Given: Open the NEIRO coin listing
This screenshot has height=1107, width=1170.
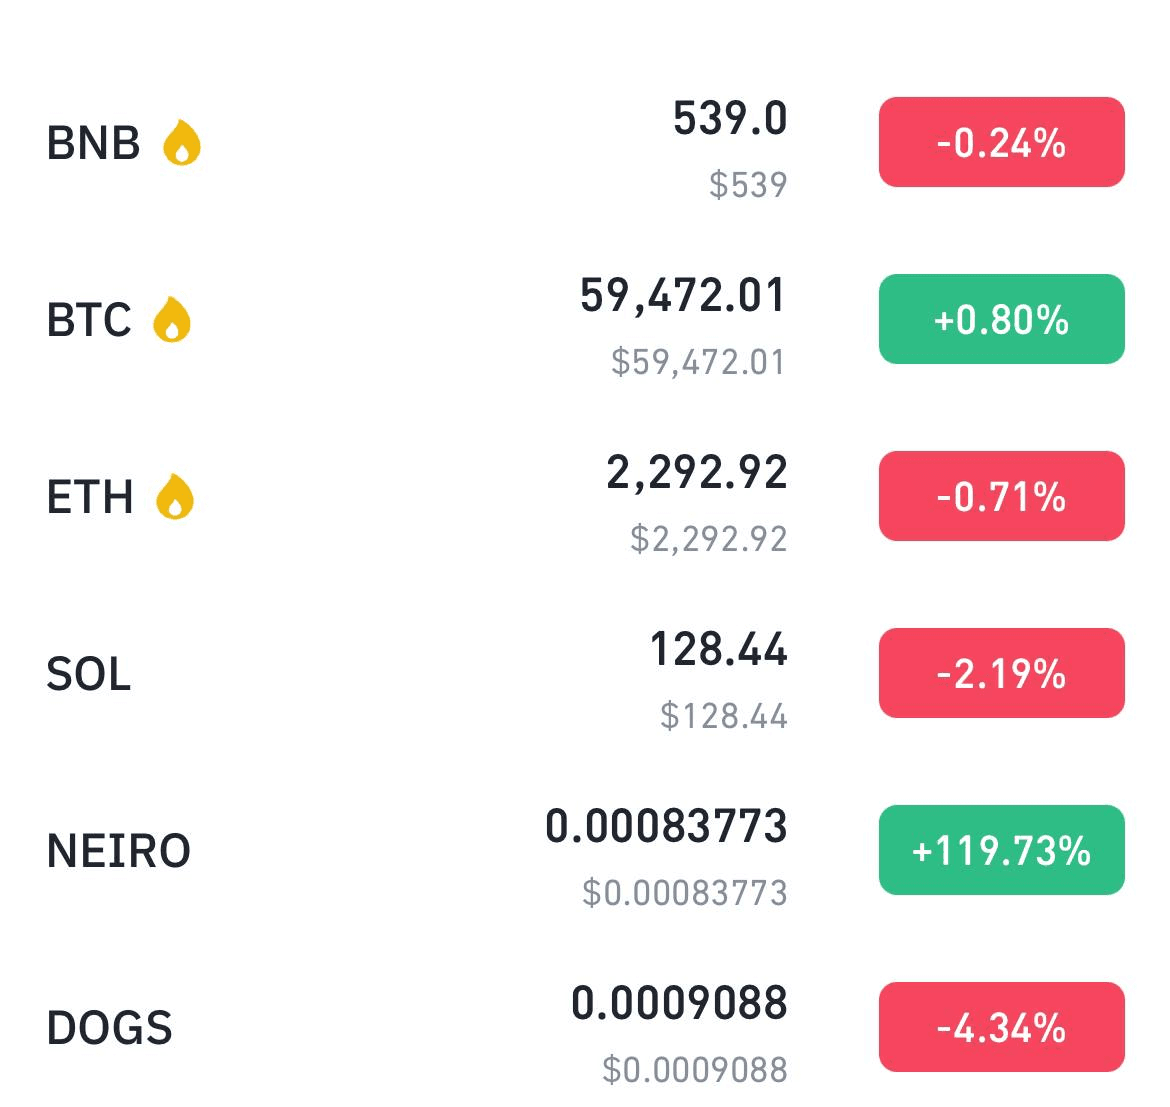Looking at the screenshot, I should 585,850.
